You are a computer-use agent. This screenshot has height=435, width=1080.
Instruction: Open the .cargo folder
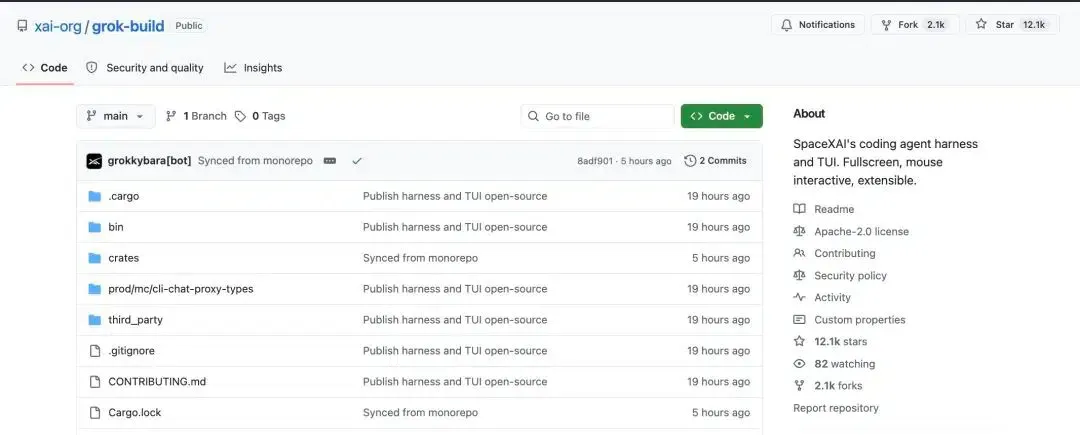pyautogui.click(x=123, y=196)
